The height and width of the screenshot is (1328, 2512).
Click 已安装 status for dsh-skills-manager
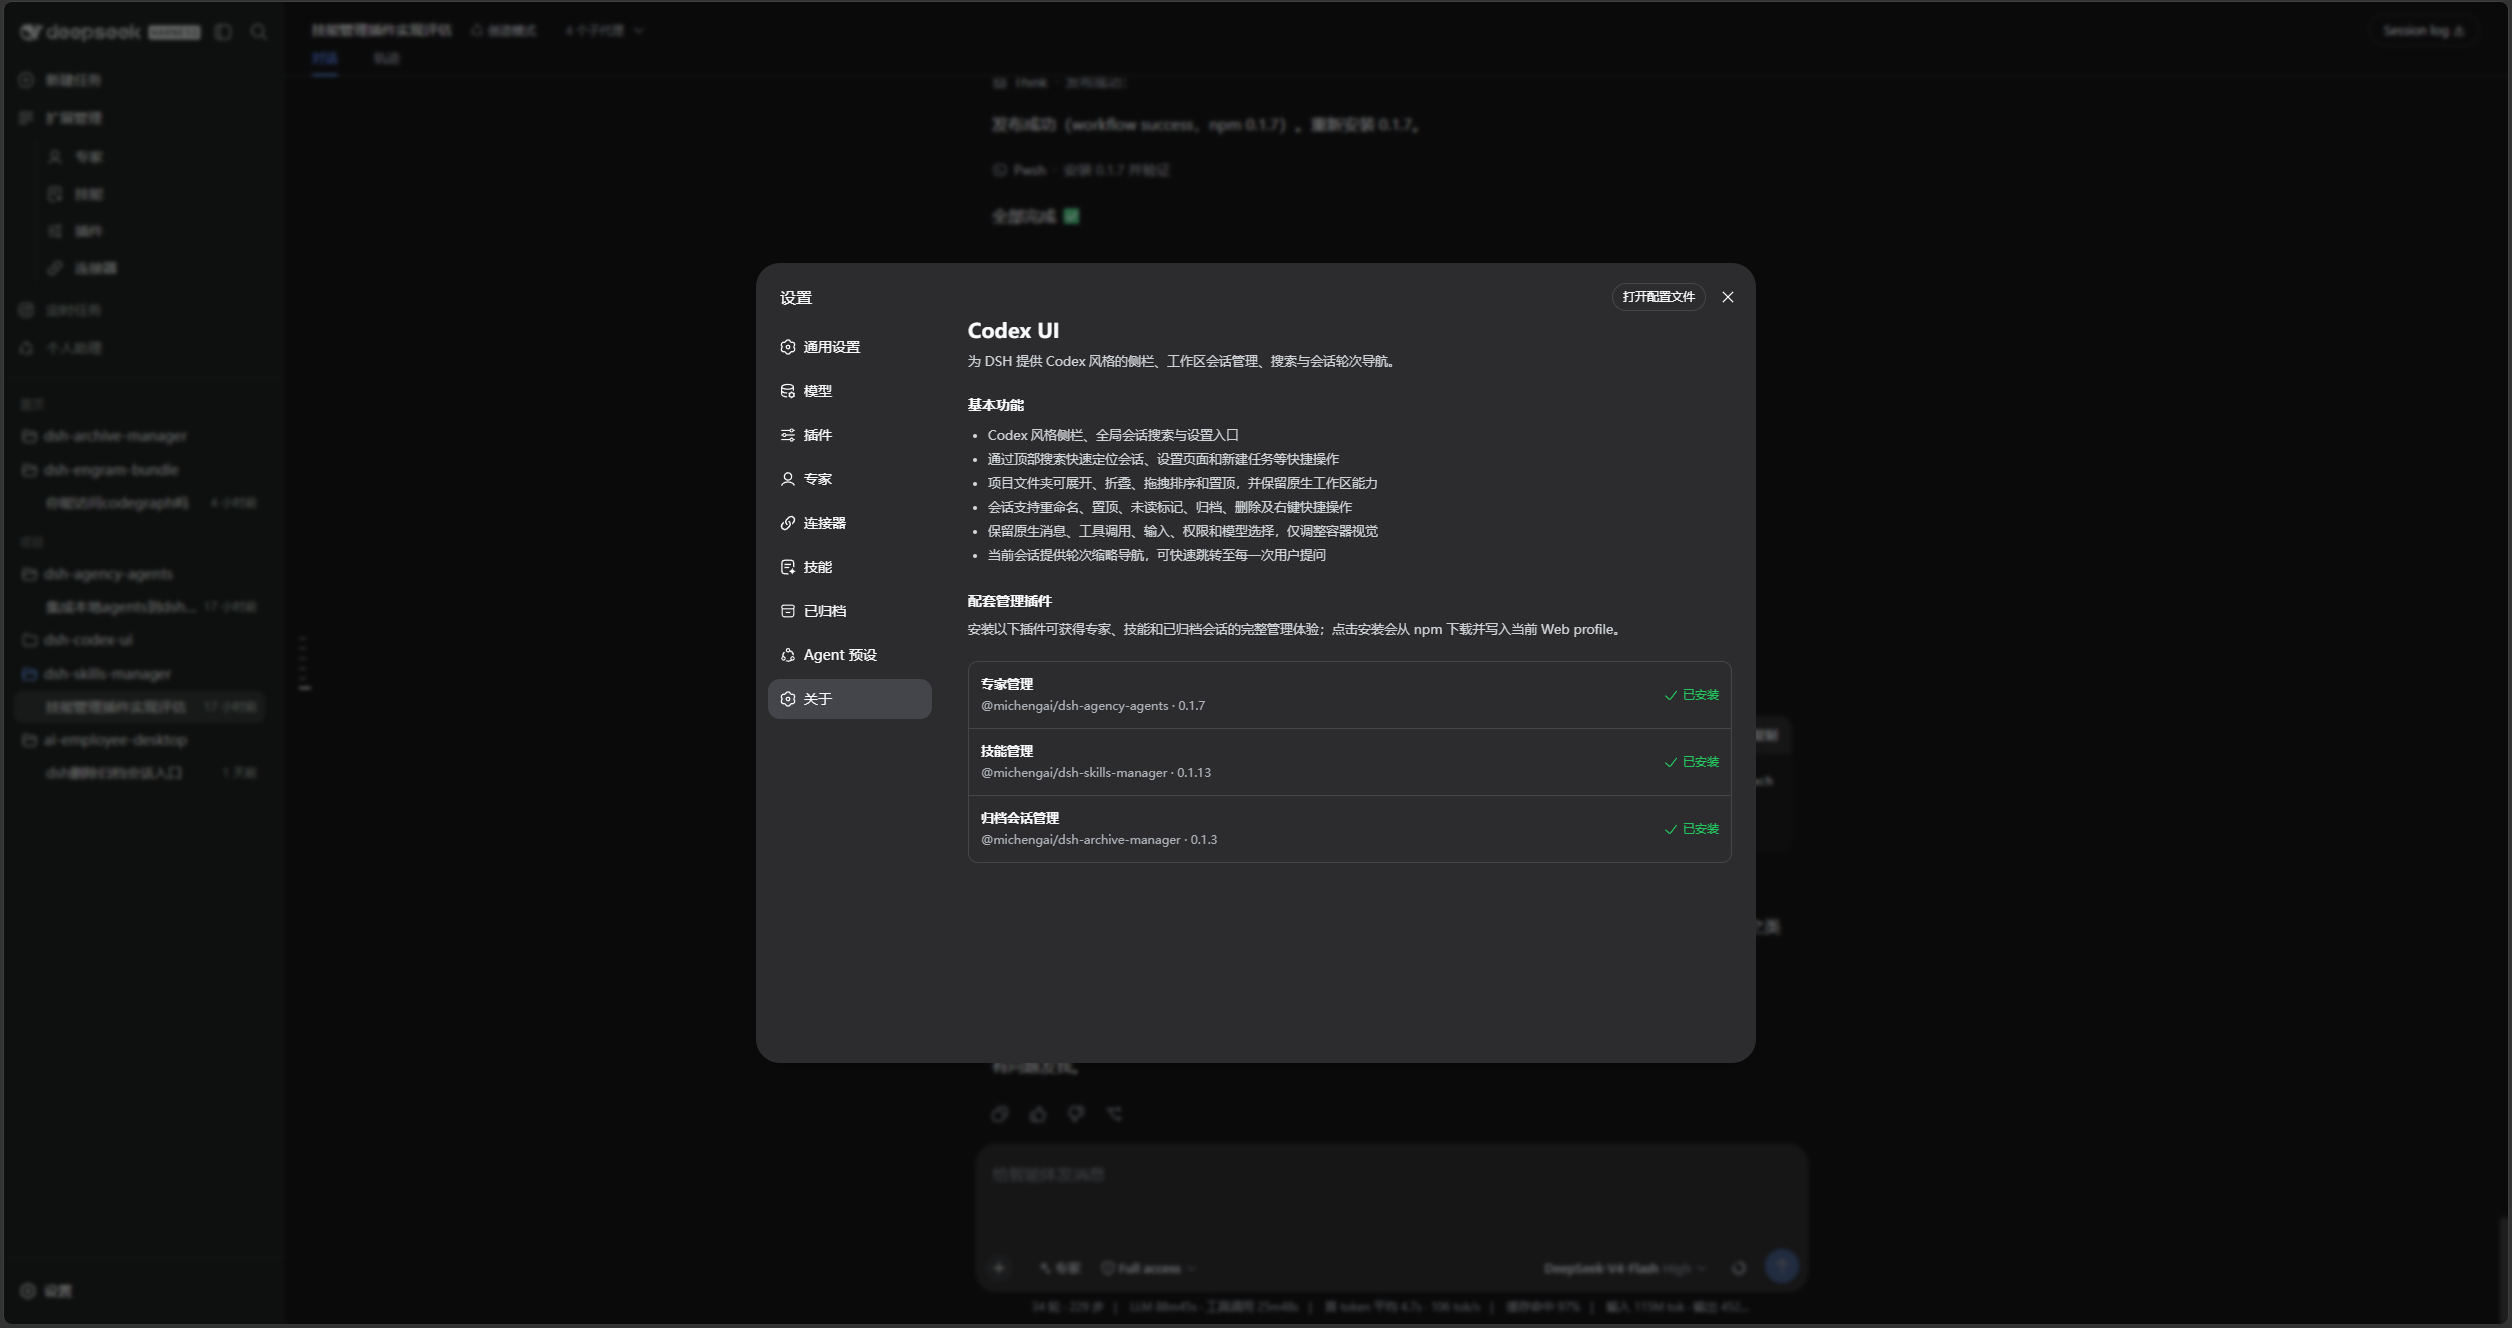tap(1692, 762)
